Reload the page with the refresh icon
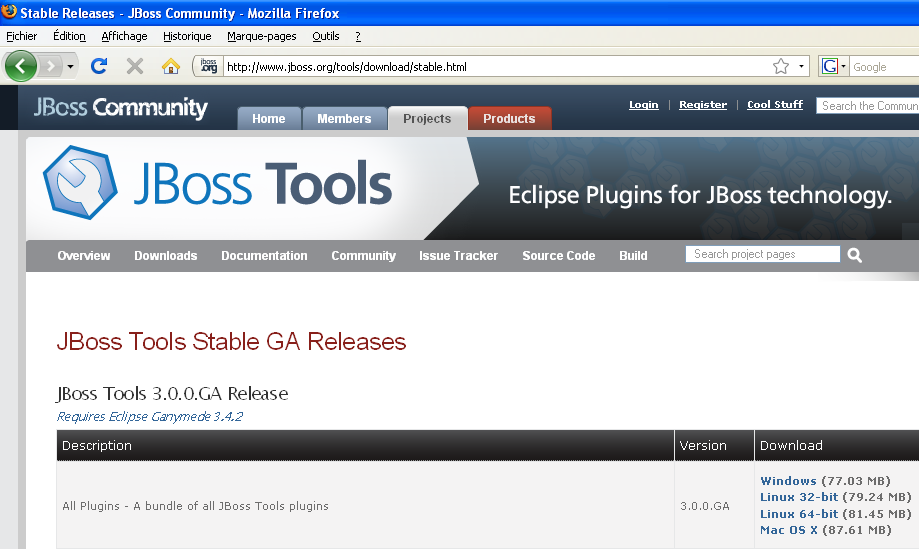 coord(99,67)
